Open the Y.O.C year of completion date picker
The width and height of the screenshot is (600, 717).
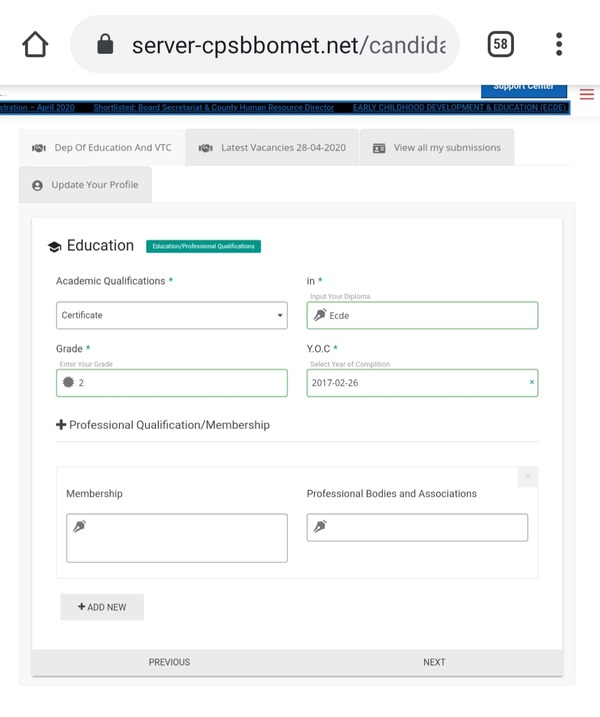coord(415,383)
